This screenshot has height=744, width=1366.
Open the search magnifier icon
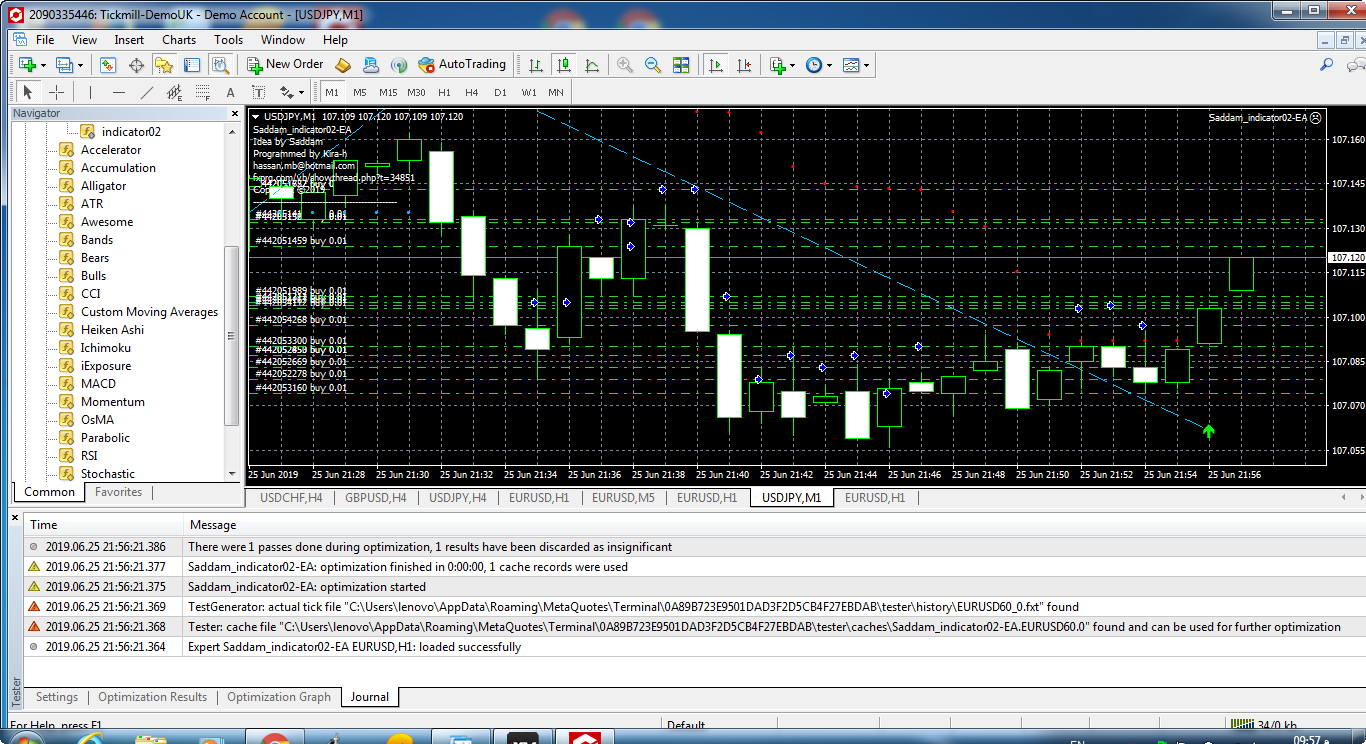(1326, 65)
